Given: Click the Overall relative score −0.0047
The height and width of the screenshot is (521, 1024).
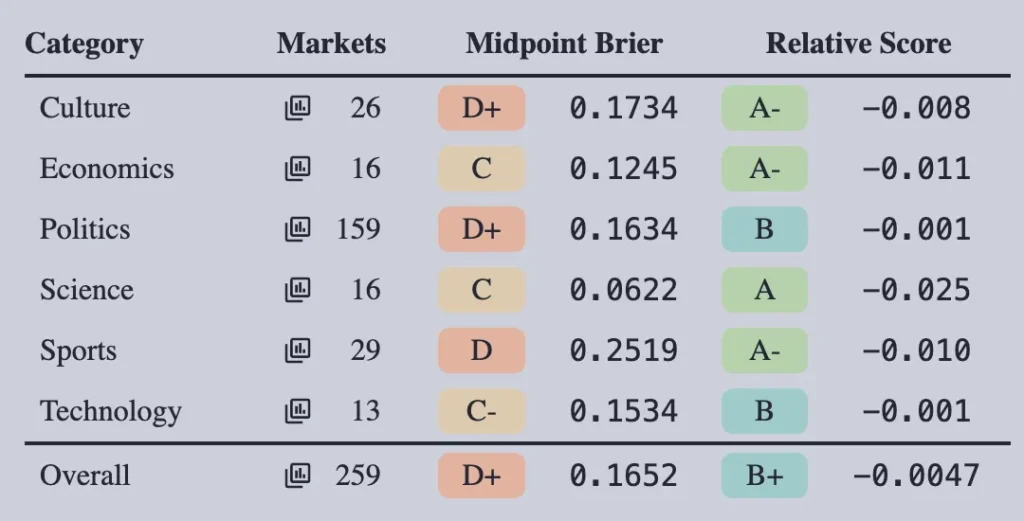Looking at the screenshot, I should point(916,475).
